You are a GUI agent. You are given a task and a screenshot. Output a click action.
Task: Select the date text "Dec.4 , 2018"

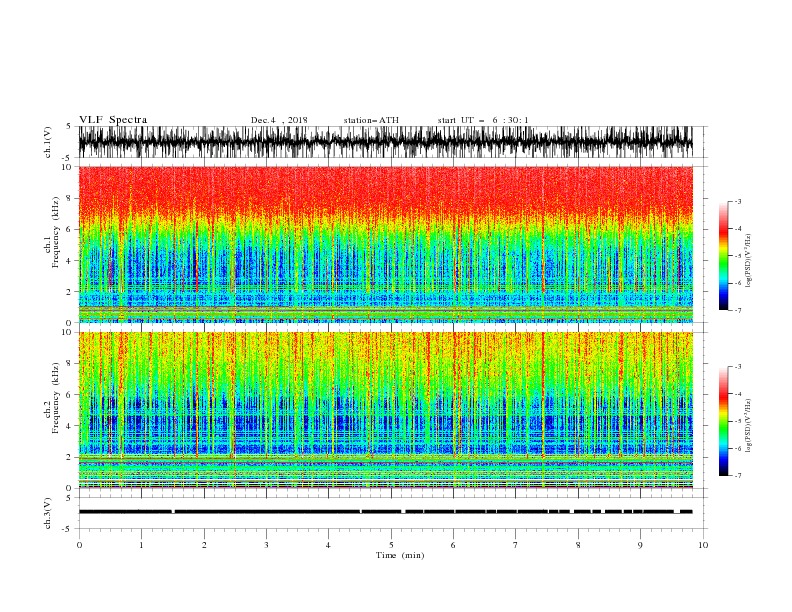pyautogui.click(x=279, y=120)
